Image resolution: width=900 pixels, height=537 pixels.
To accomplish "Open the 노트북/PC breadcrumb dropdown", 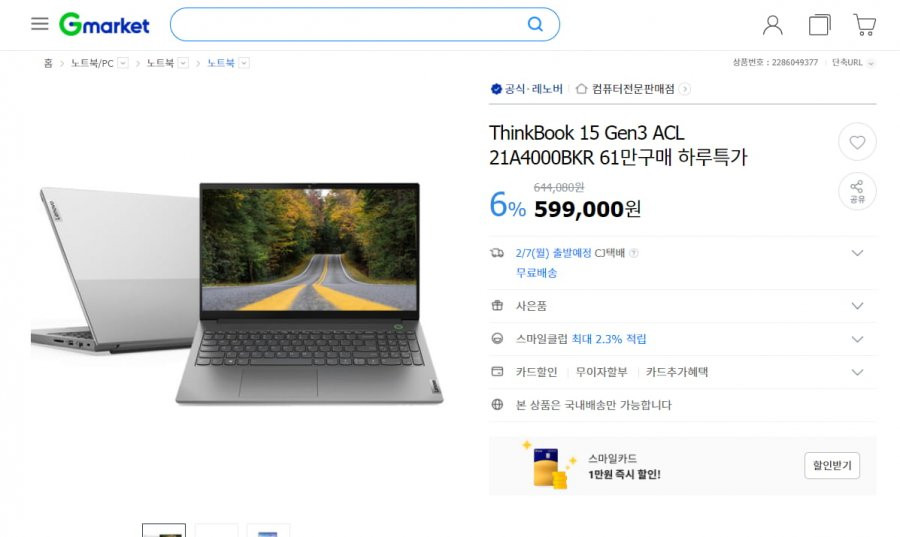I will [x=123, y=63].
